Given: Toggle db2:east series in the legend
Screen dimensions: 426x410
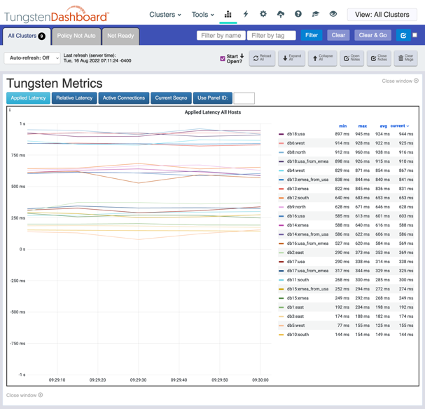Looking at the screenshot, I should pyautogui.click(x=295, y=252).
